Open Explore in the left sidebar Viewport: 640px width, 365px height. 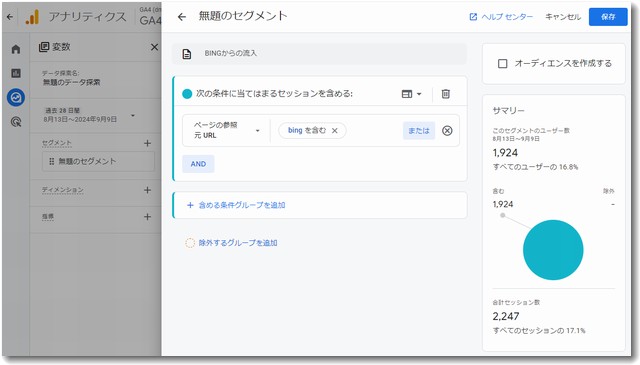pos(16,98)
